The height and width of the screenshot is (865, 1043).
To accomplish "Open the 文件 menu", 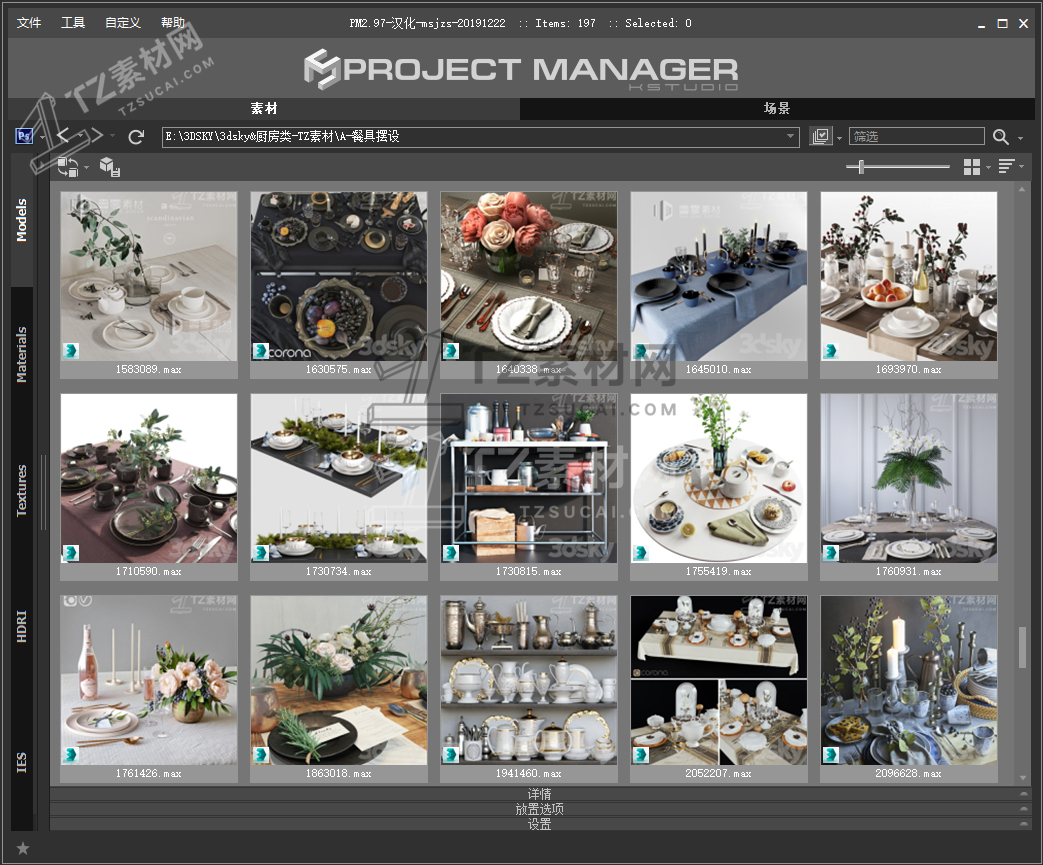I will pyautogui.click(x=29, y=23).
